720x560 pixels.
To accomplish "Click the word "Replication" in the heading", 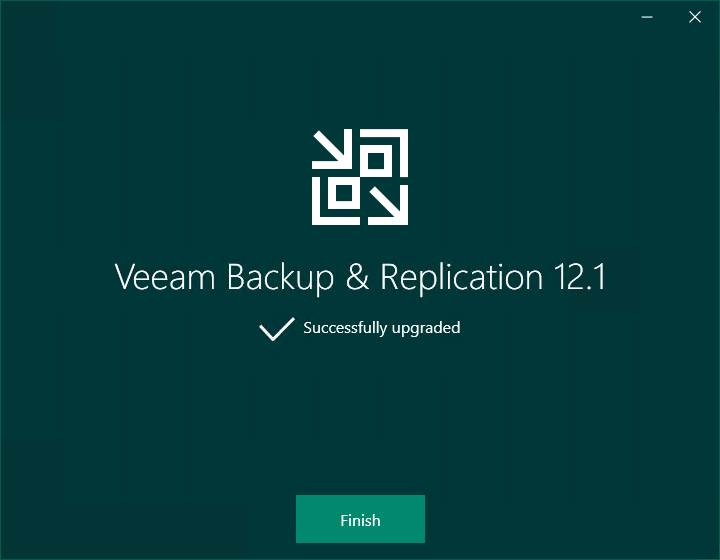I will (x=461, y=278).
